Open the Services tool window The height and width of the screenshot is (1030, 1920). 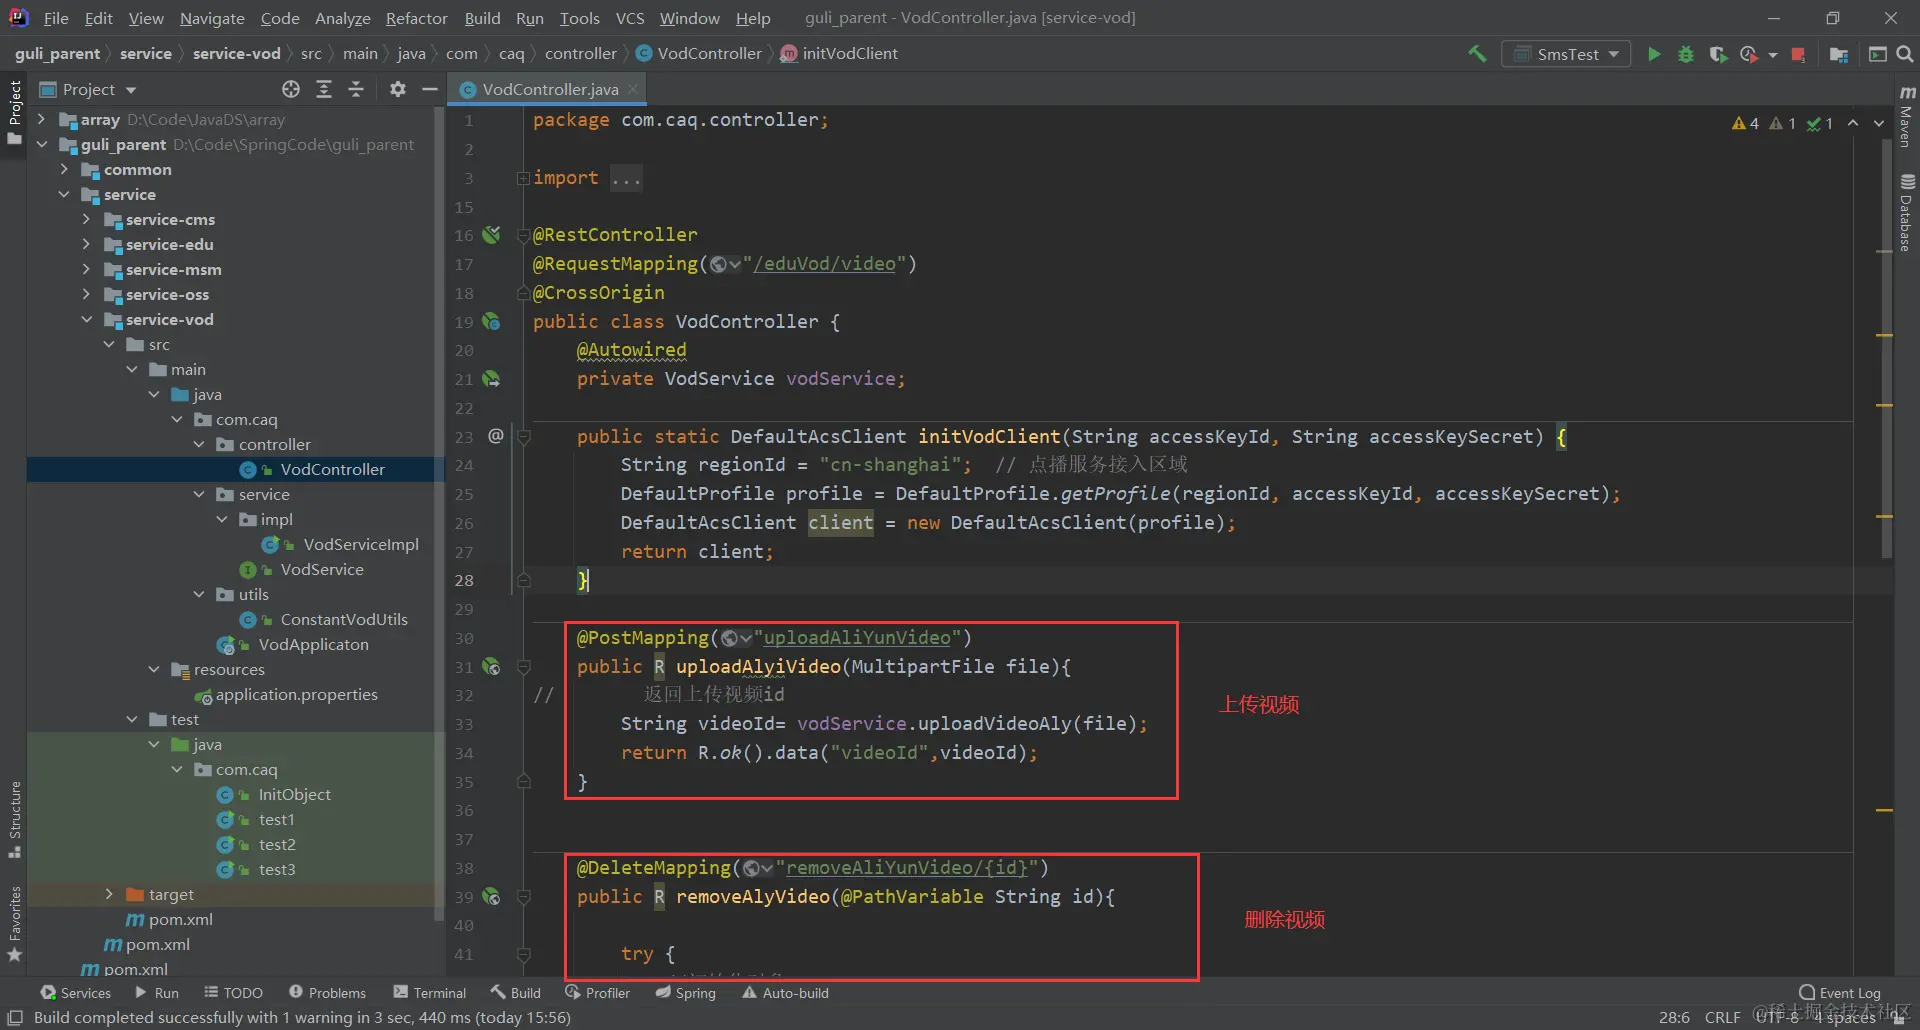[76, 993]
